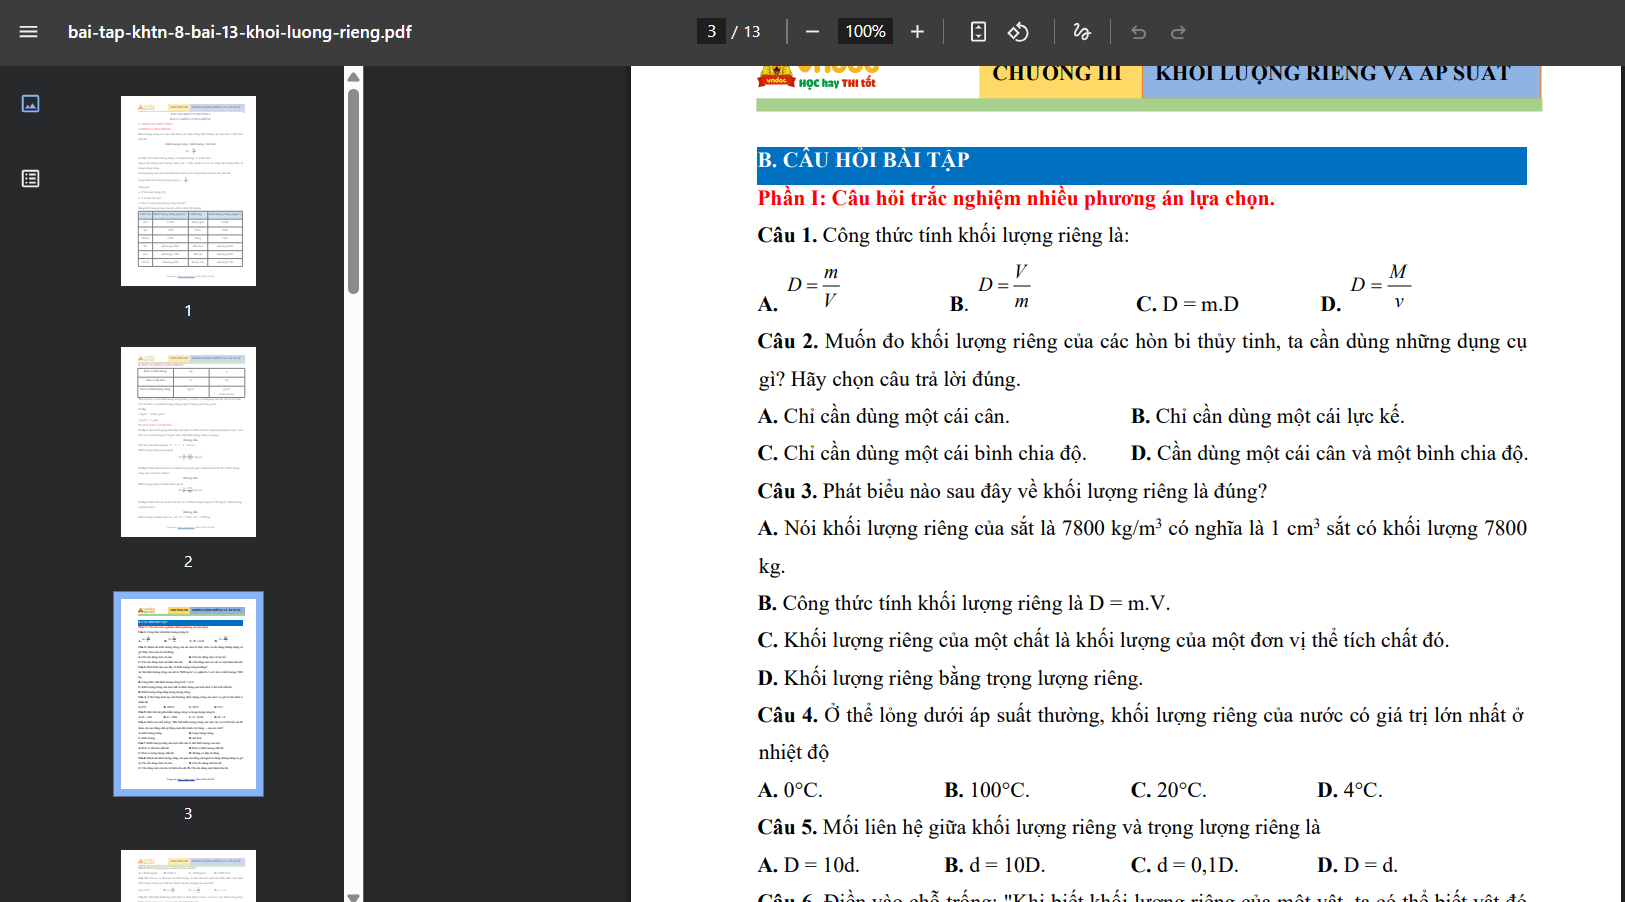Click answer 'A. 0°C.' in Câu 4
1625x902 pixels.
[790, 790]
